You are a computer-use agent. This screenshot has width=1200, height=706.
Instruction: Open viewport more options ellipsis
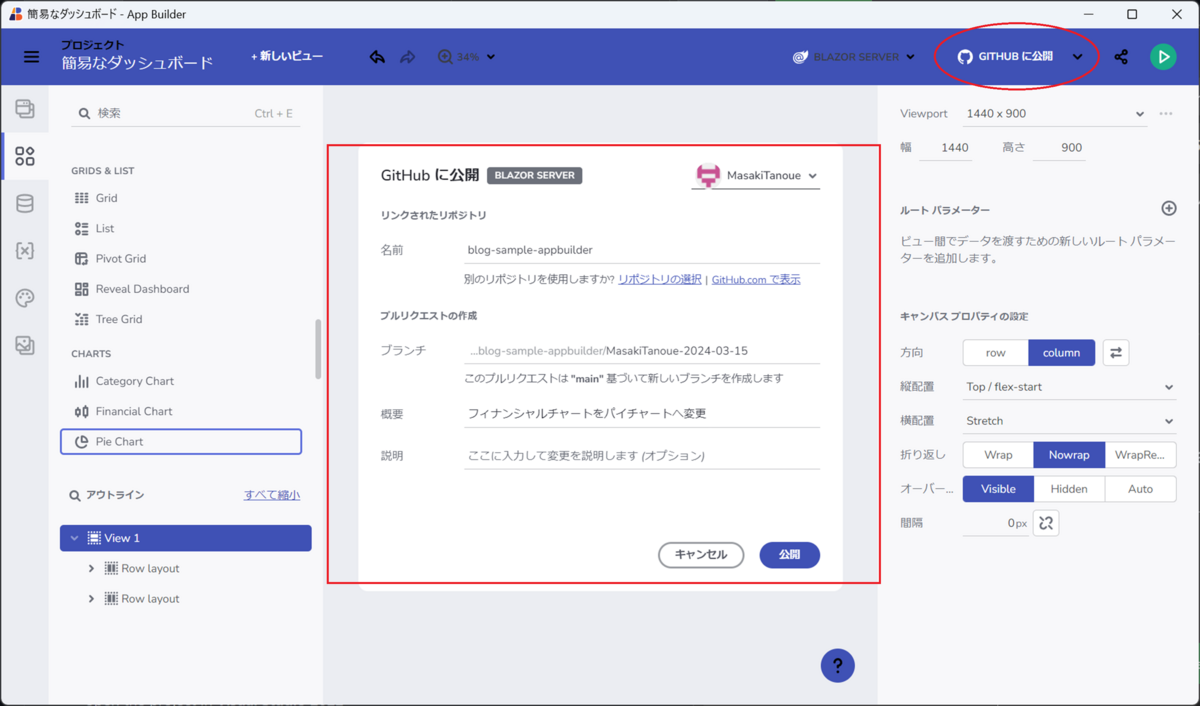[x=1166, y=114]
